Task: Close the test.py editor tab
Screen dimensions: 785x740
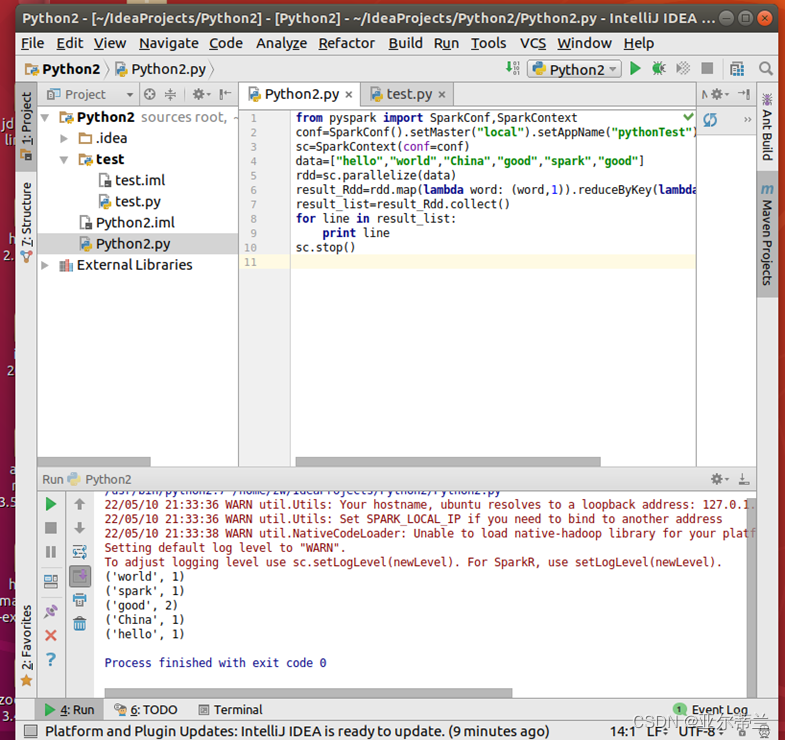Action: (442, 95)
